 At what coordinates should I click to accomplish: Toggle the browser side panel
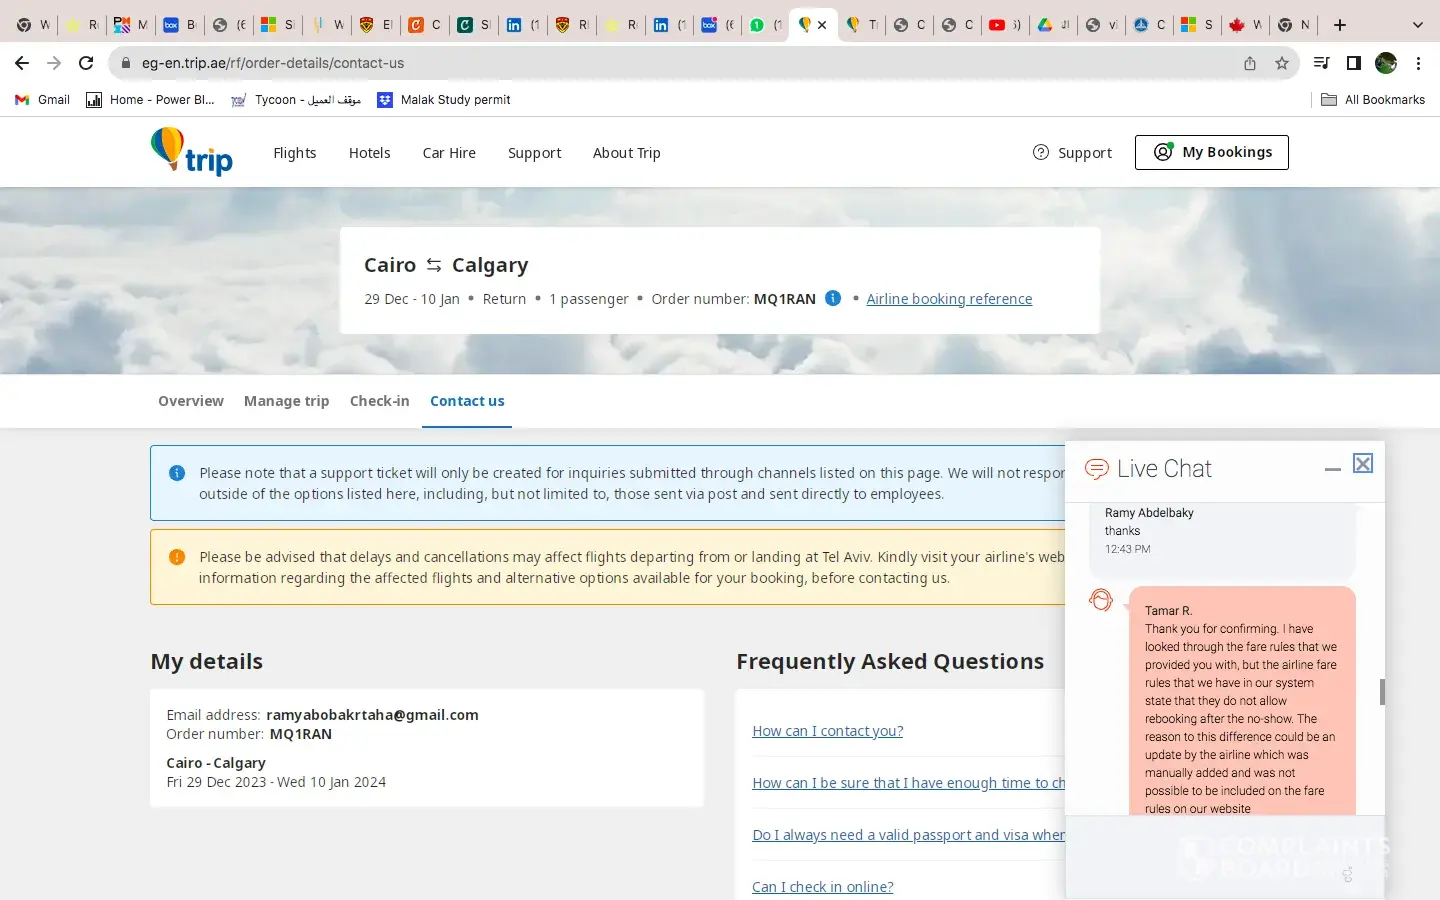coord(1353,63)
